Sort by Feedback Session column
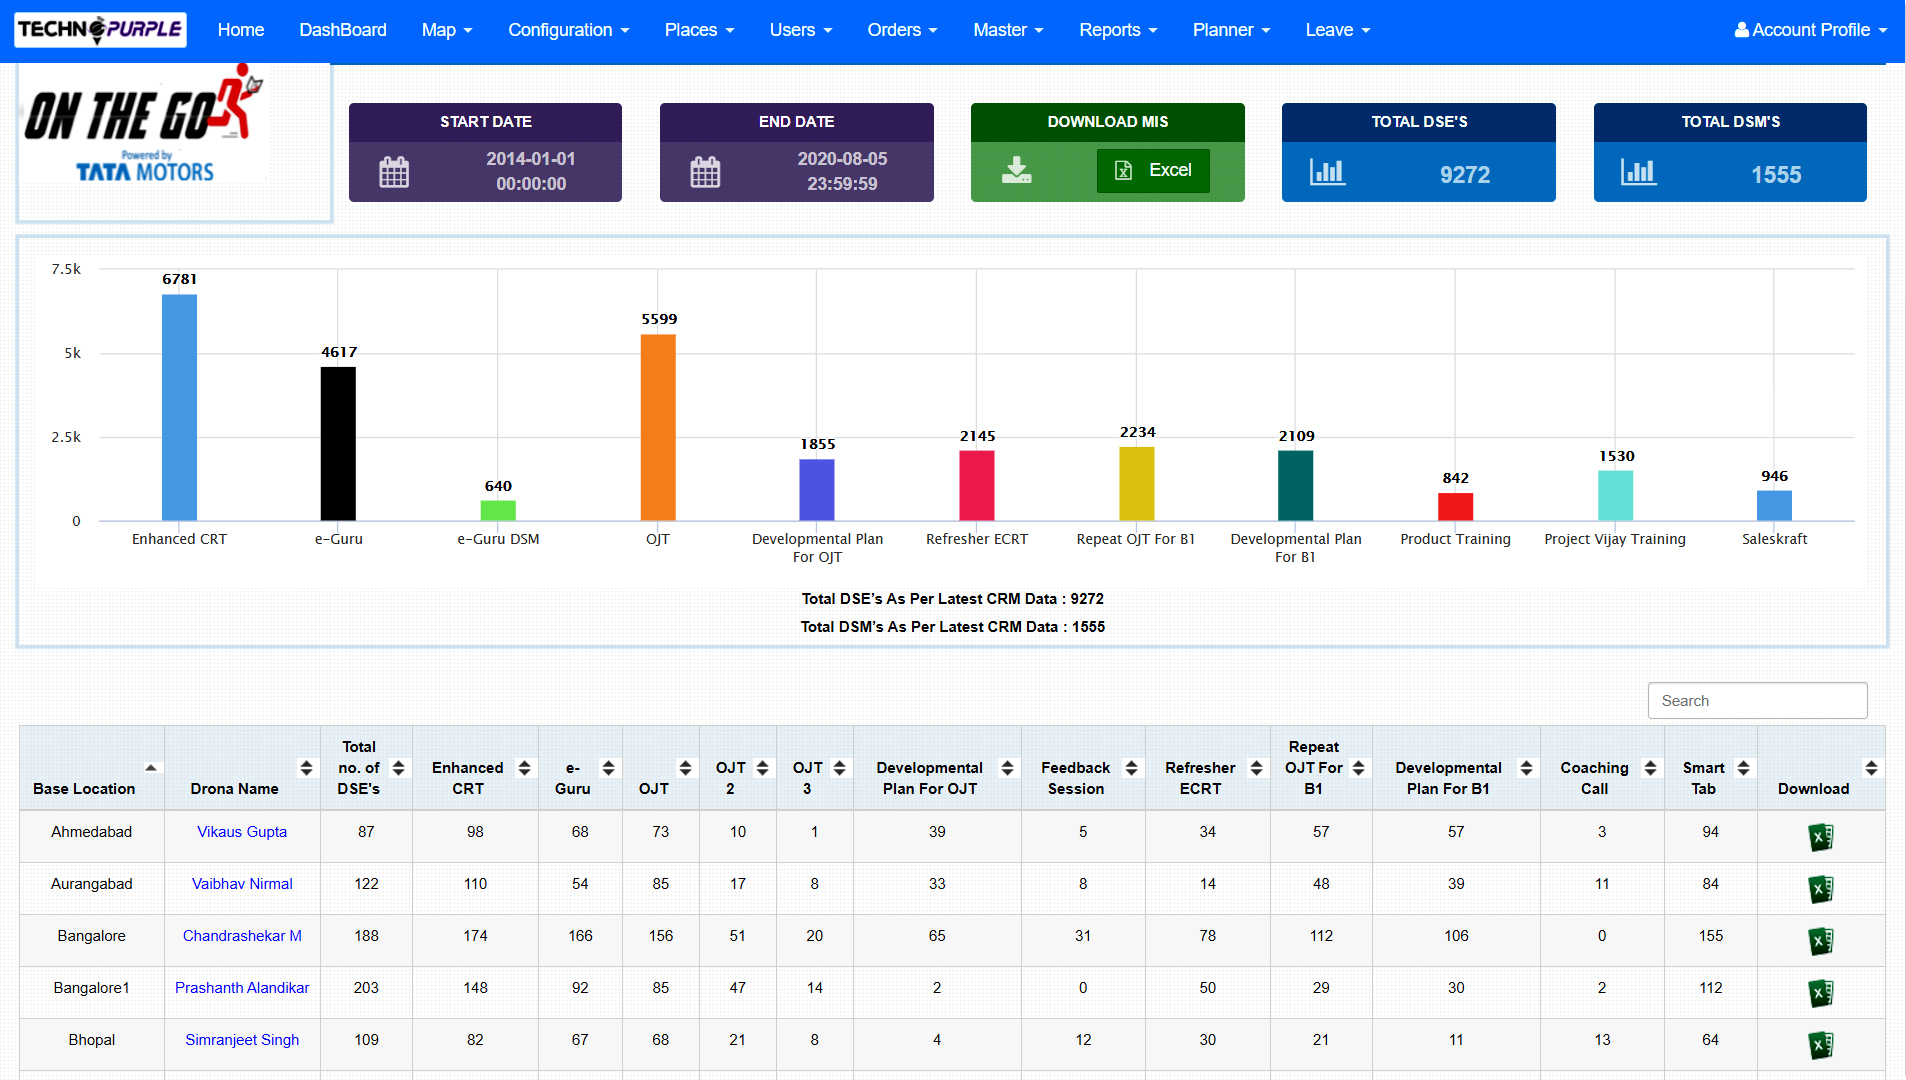This screenshot has height=1080, width=1906. pyautogui.click(x=1131, y=768)
